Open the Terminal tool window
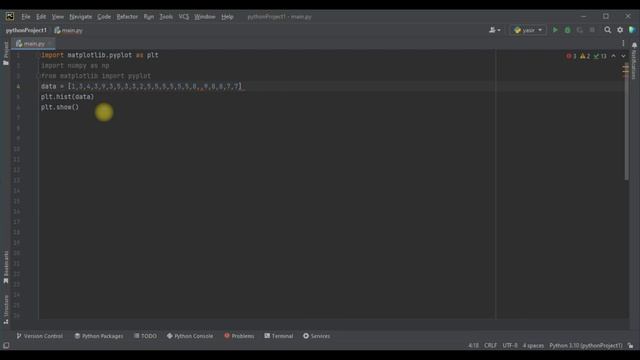Screen dimensions: 640x360 (x=278, y=336)
